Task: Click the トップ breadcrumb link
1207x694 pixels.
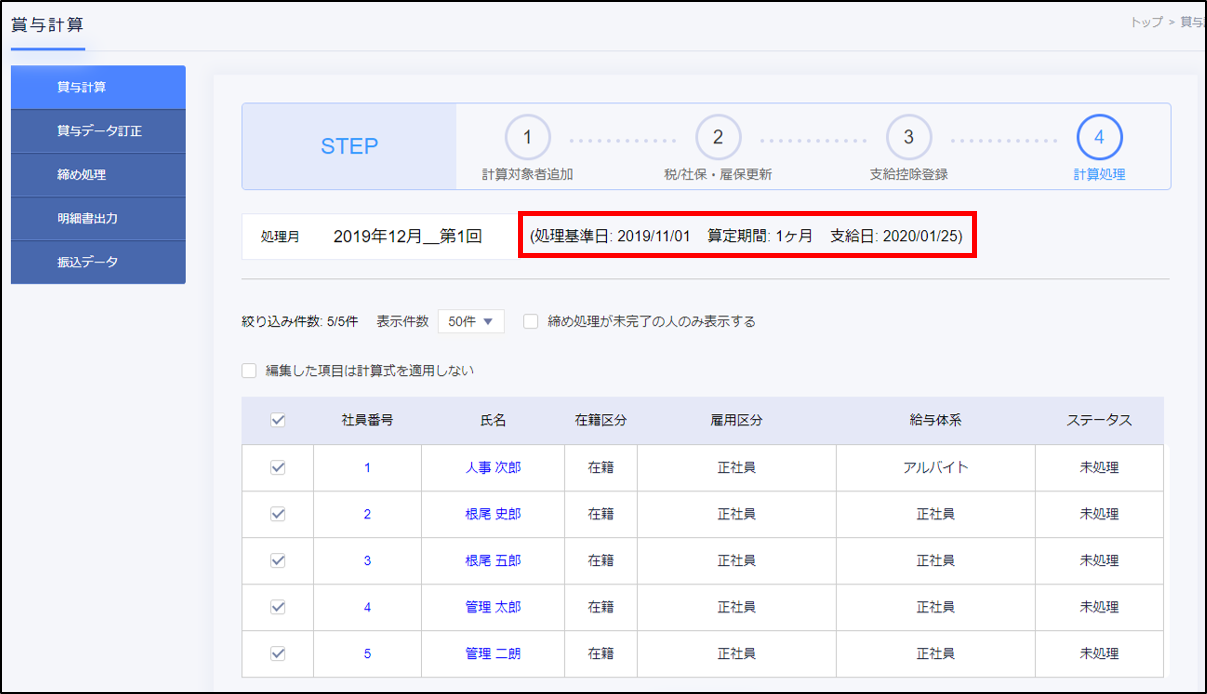Action: 1146,22
